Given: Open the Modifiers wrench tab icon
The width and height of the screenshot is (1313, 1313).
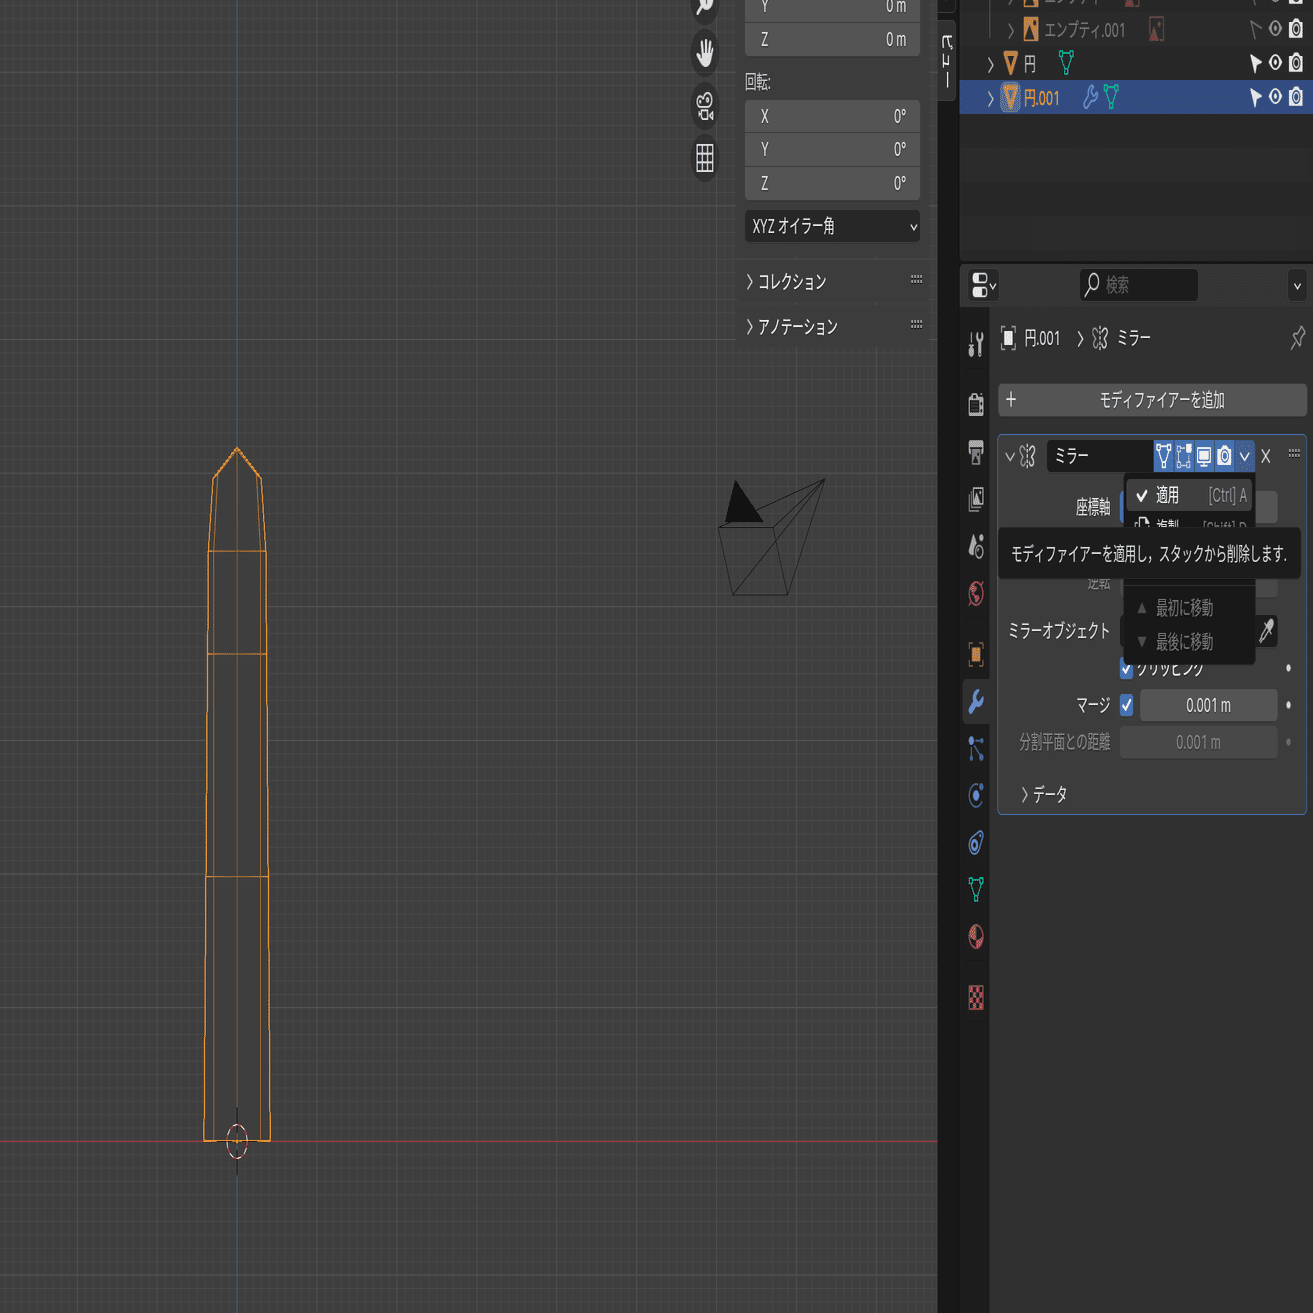Looking at the screenshot, I should point(976,701).
